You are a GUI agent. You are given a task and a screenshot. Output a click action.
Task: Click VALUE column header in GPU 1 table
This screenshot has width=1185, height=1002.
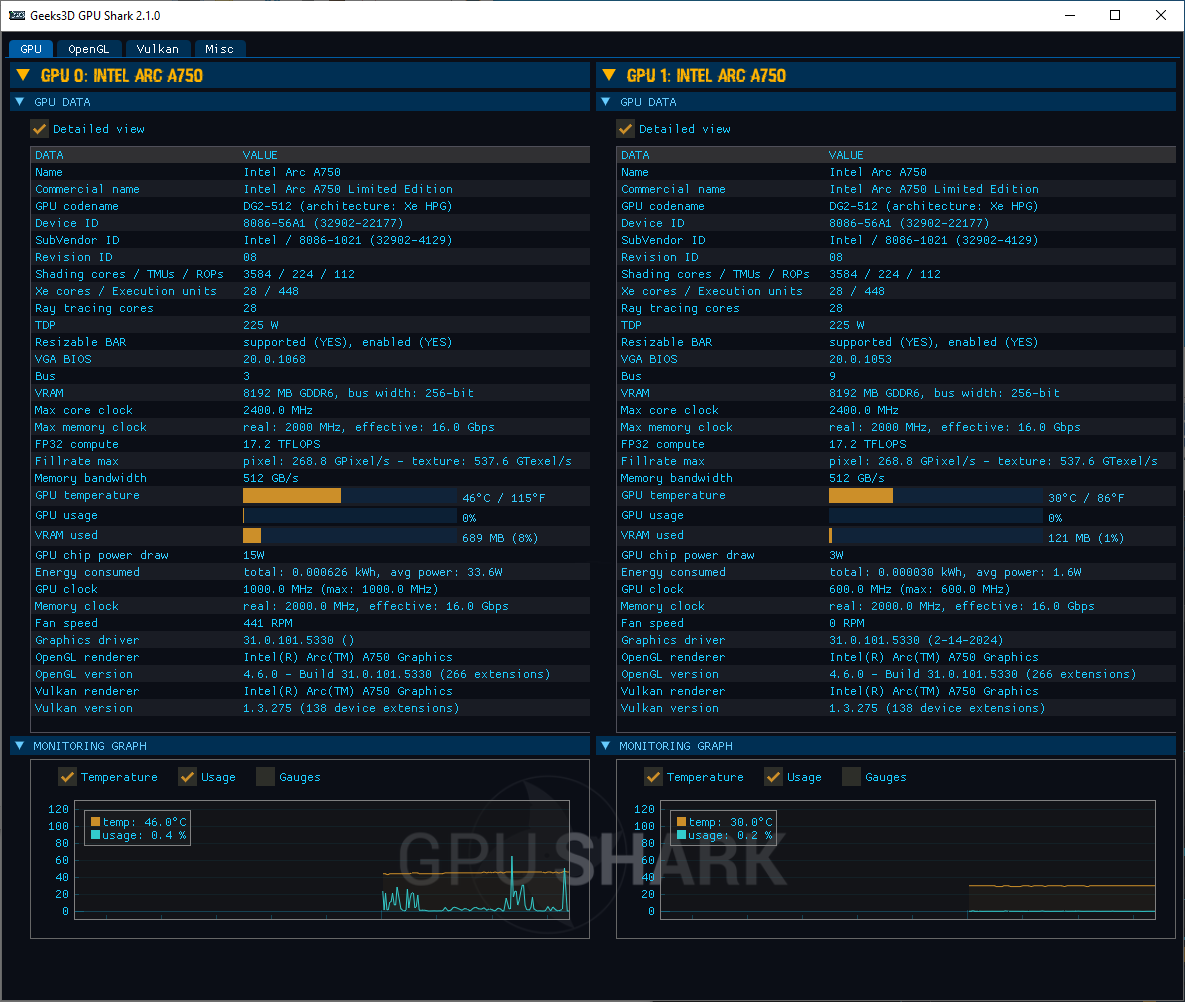coord(846,155)
